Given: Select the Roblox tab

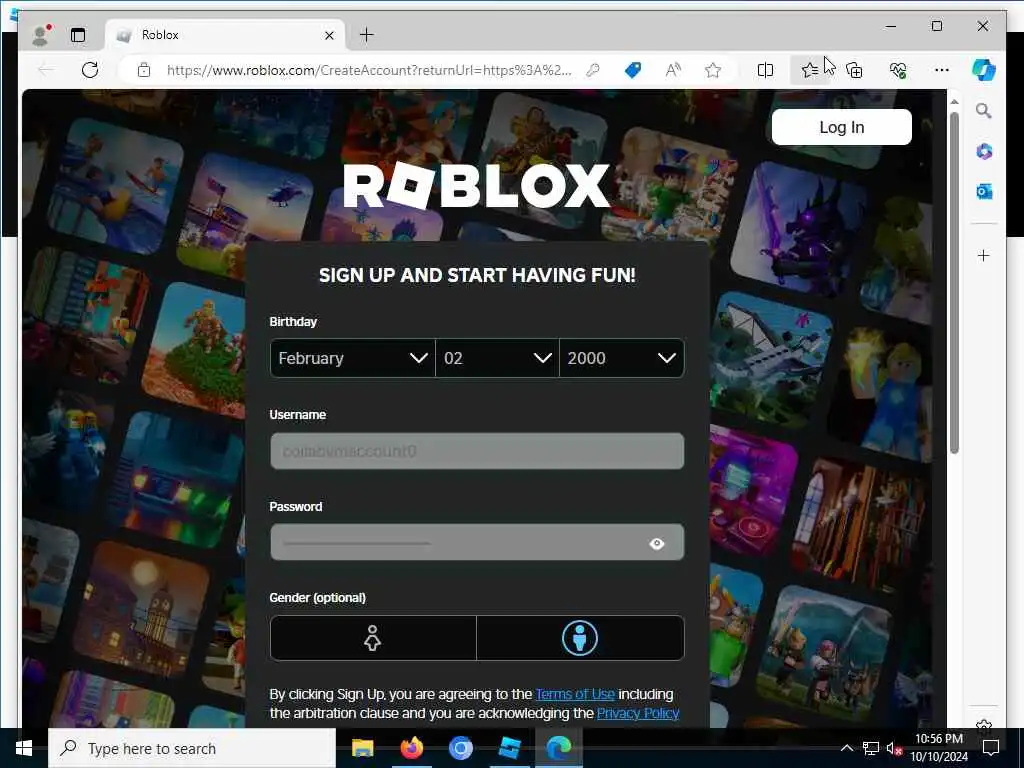Looking at the screenshot, I should tap(225, 35).
